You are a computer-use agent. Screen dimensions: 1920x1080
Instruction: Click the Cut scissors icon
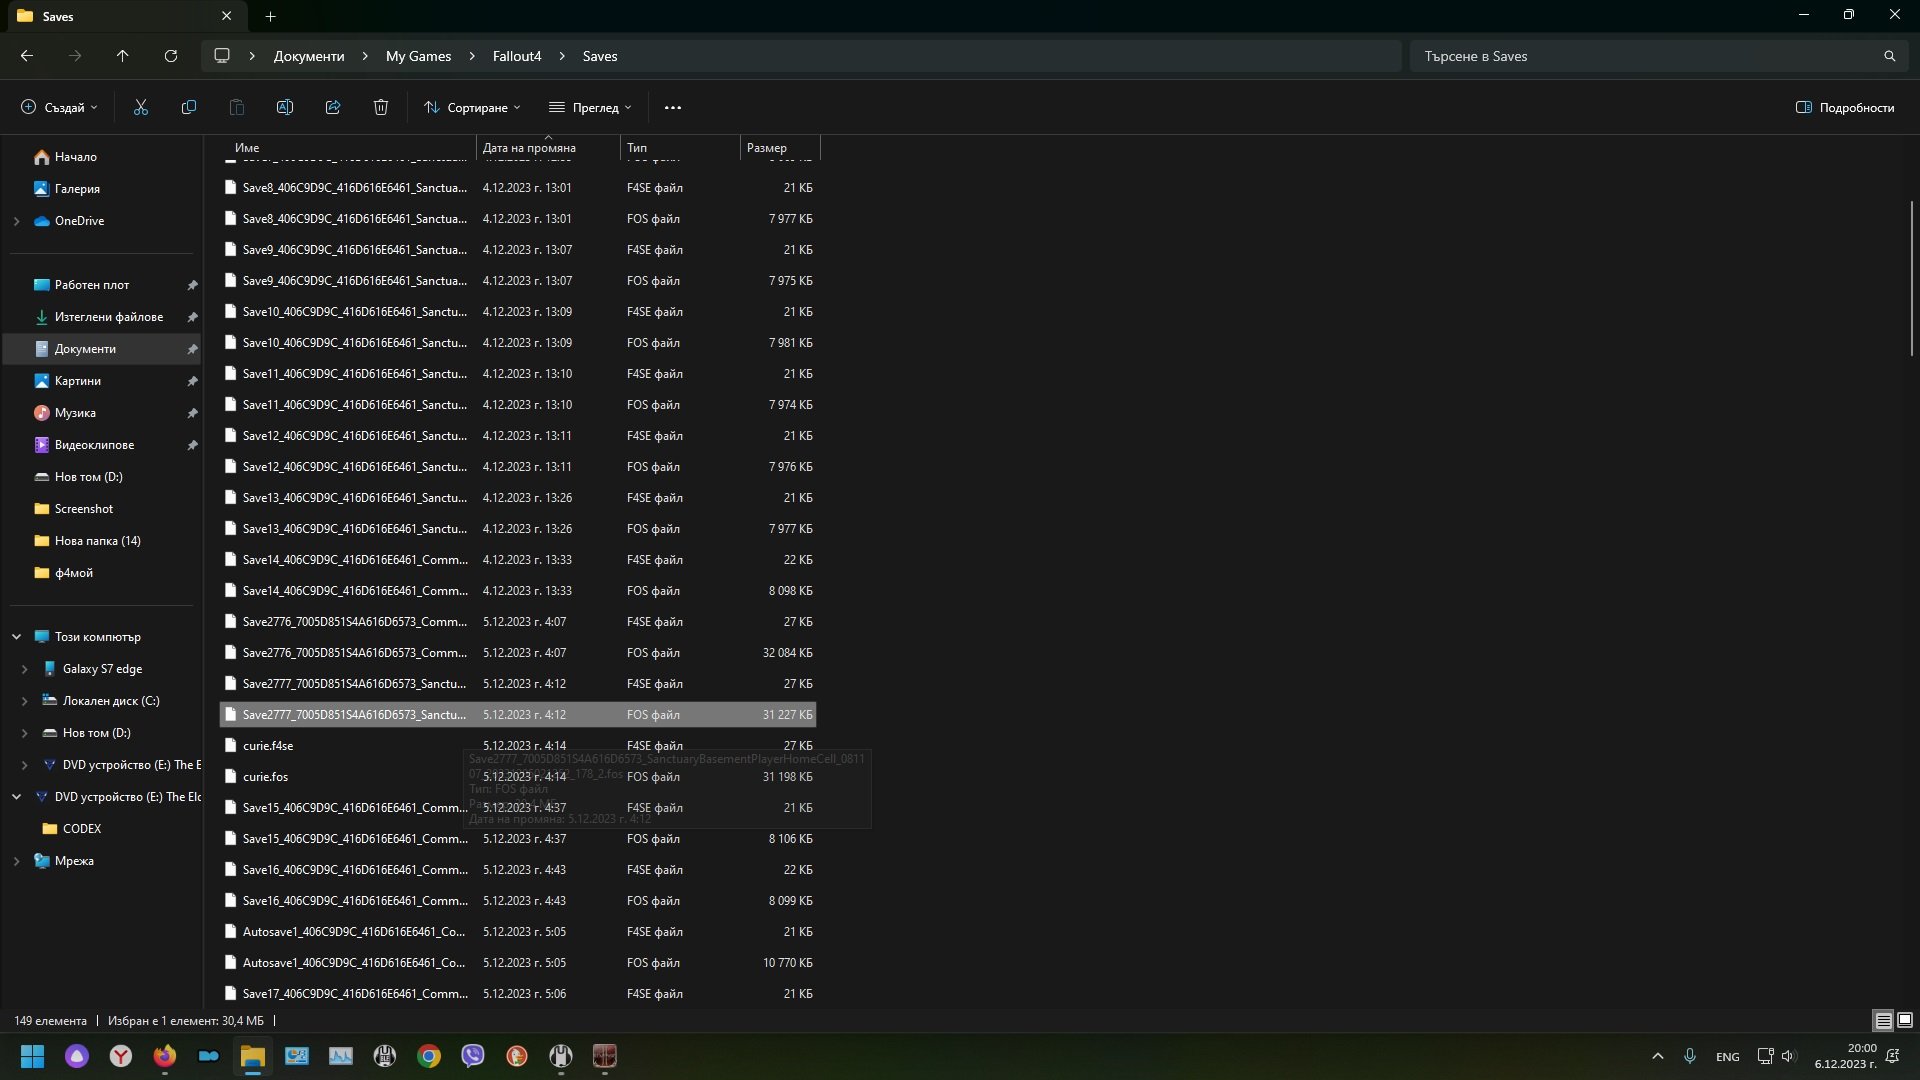tap(141, 107)
